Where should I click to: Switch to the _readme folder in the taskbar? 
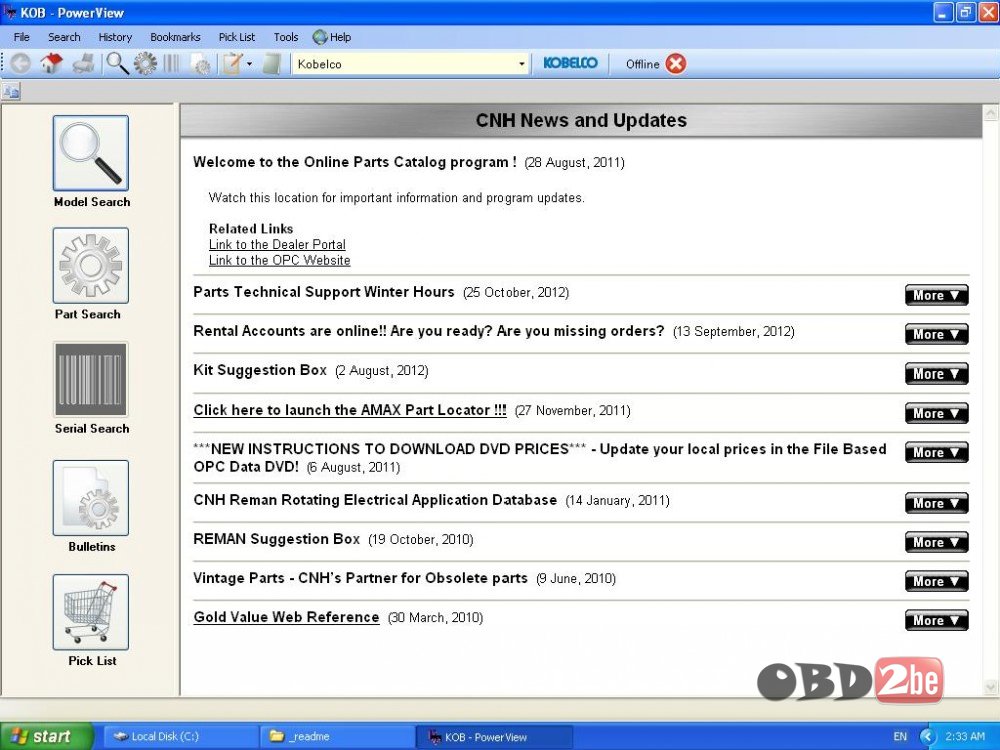pyautogui.click(x=338, y=737)
